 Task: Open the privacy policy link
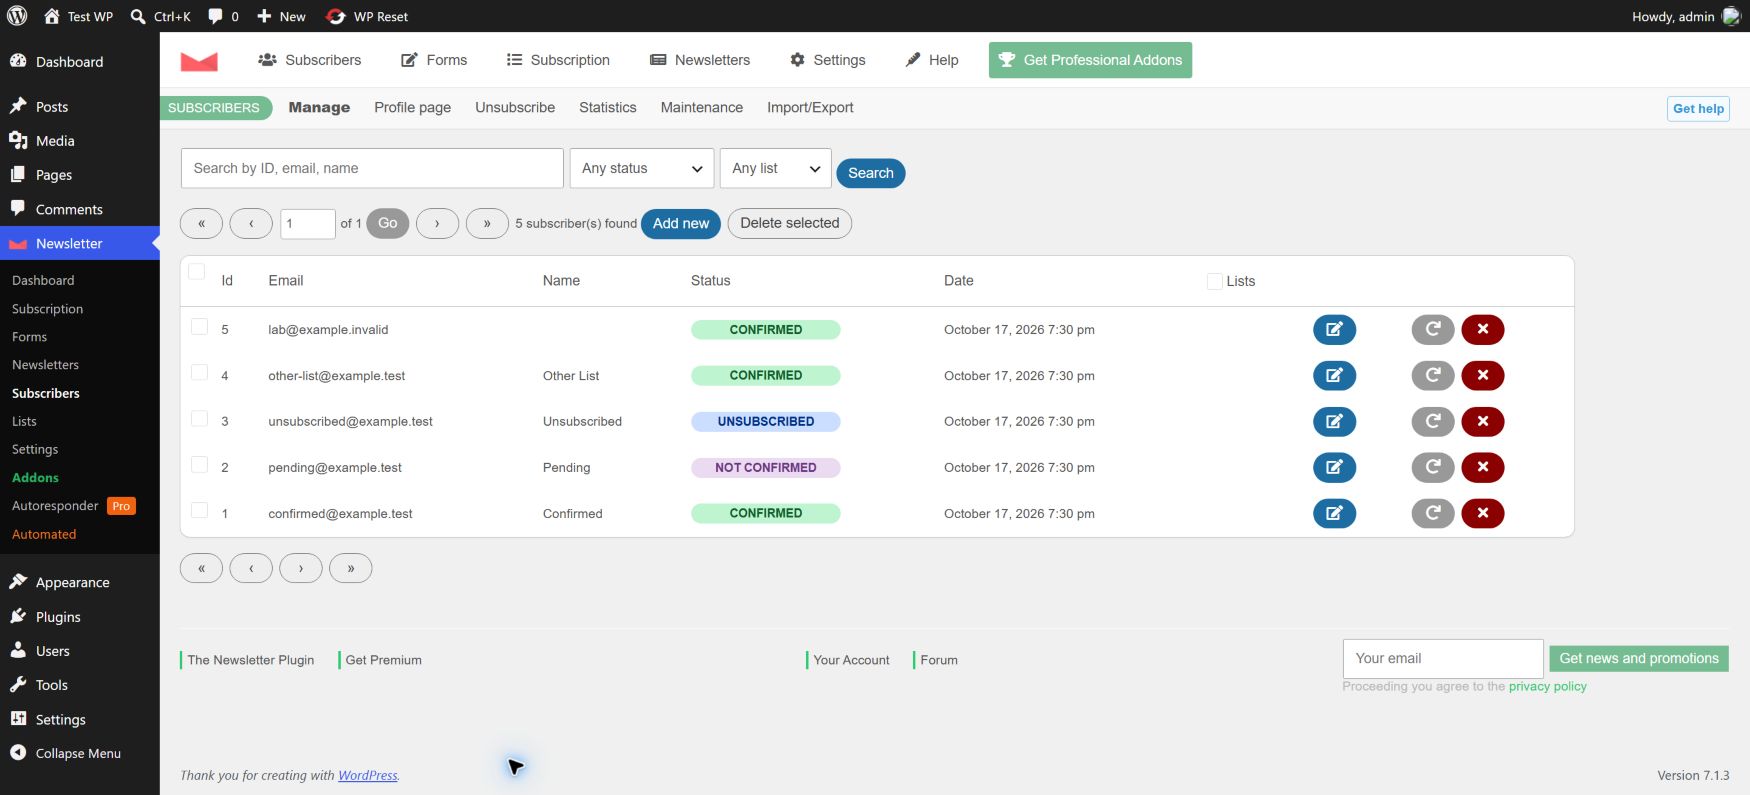click(1548, 686)
